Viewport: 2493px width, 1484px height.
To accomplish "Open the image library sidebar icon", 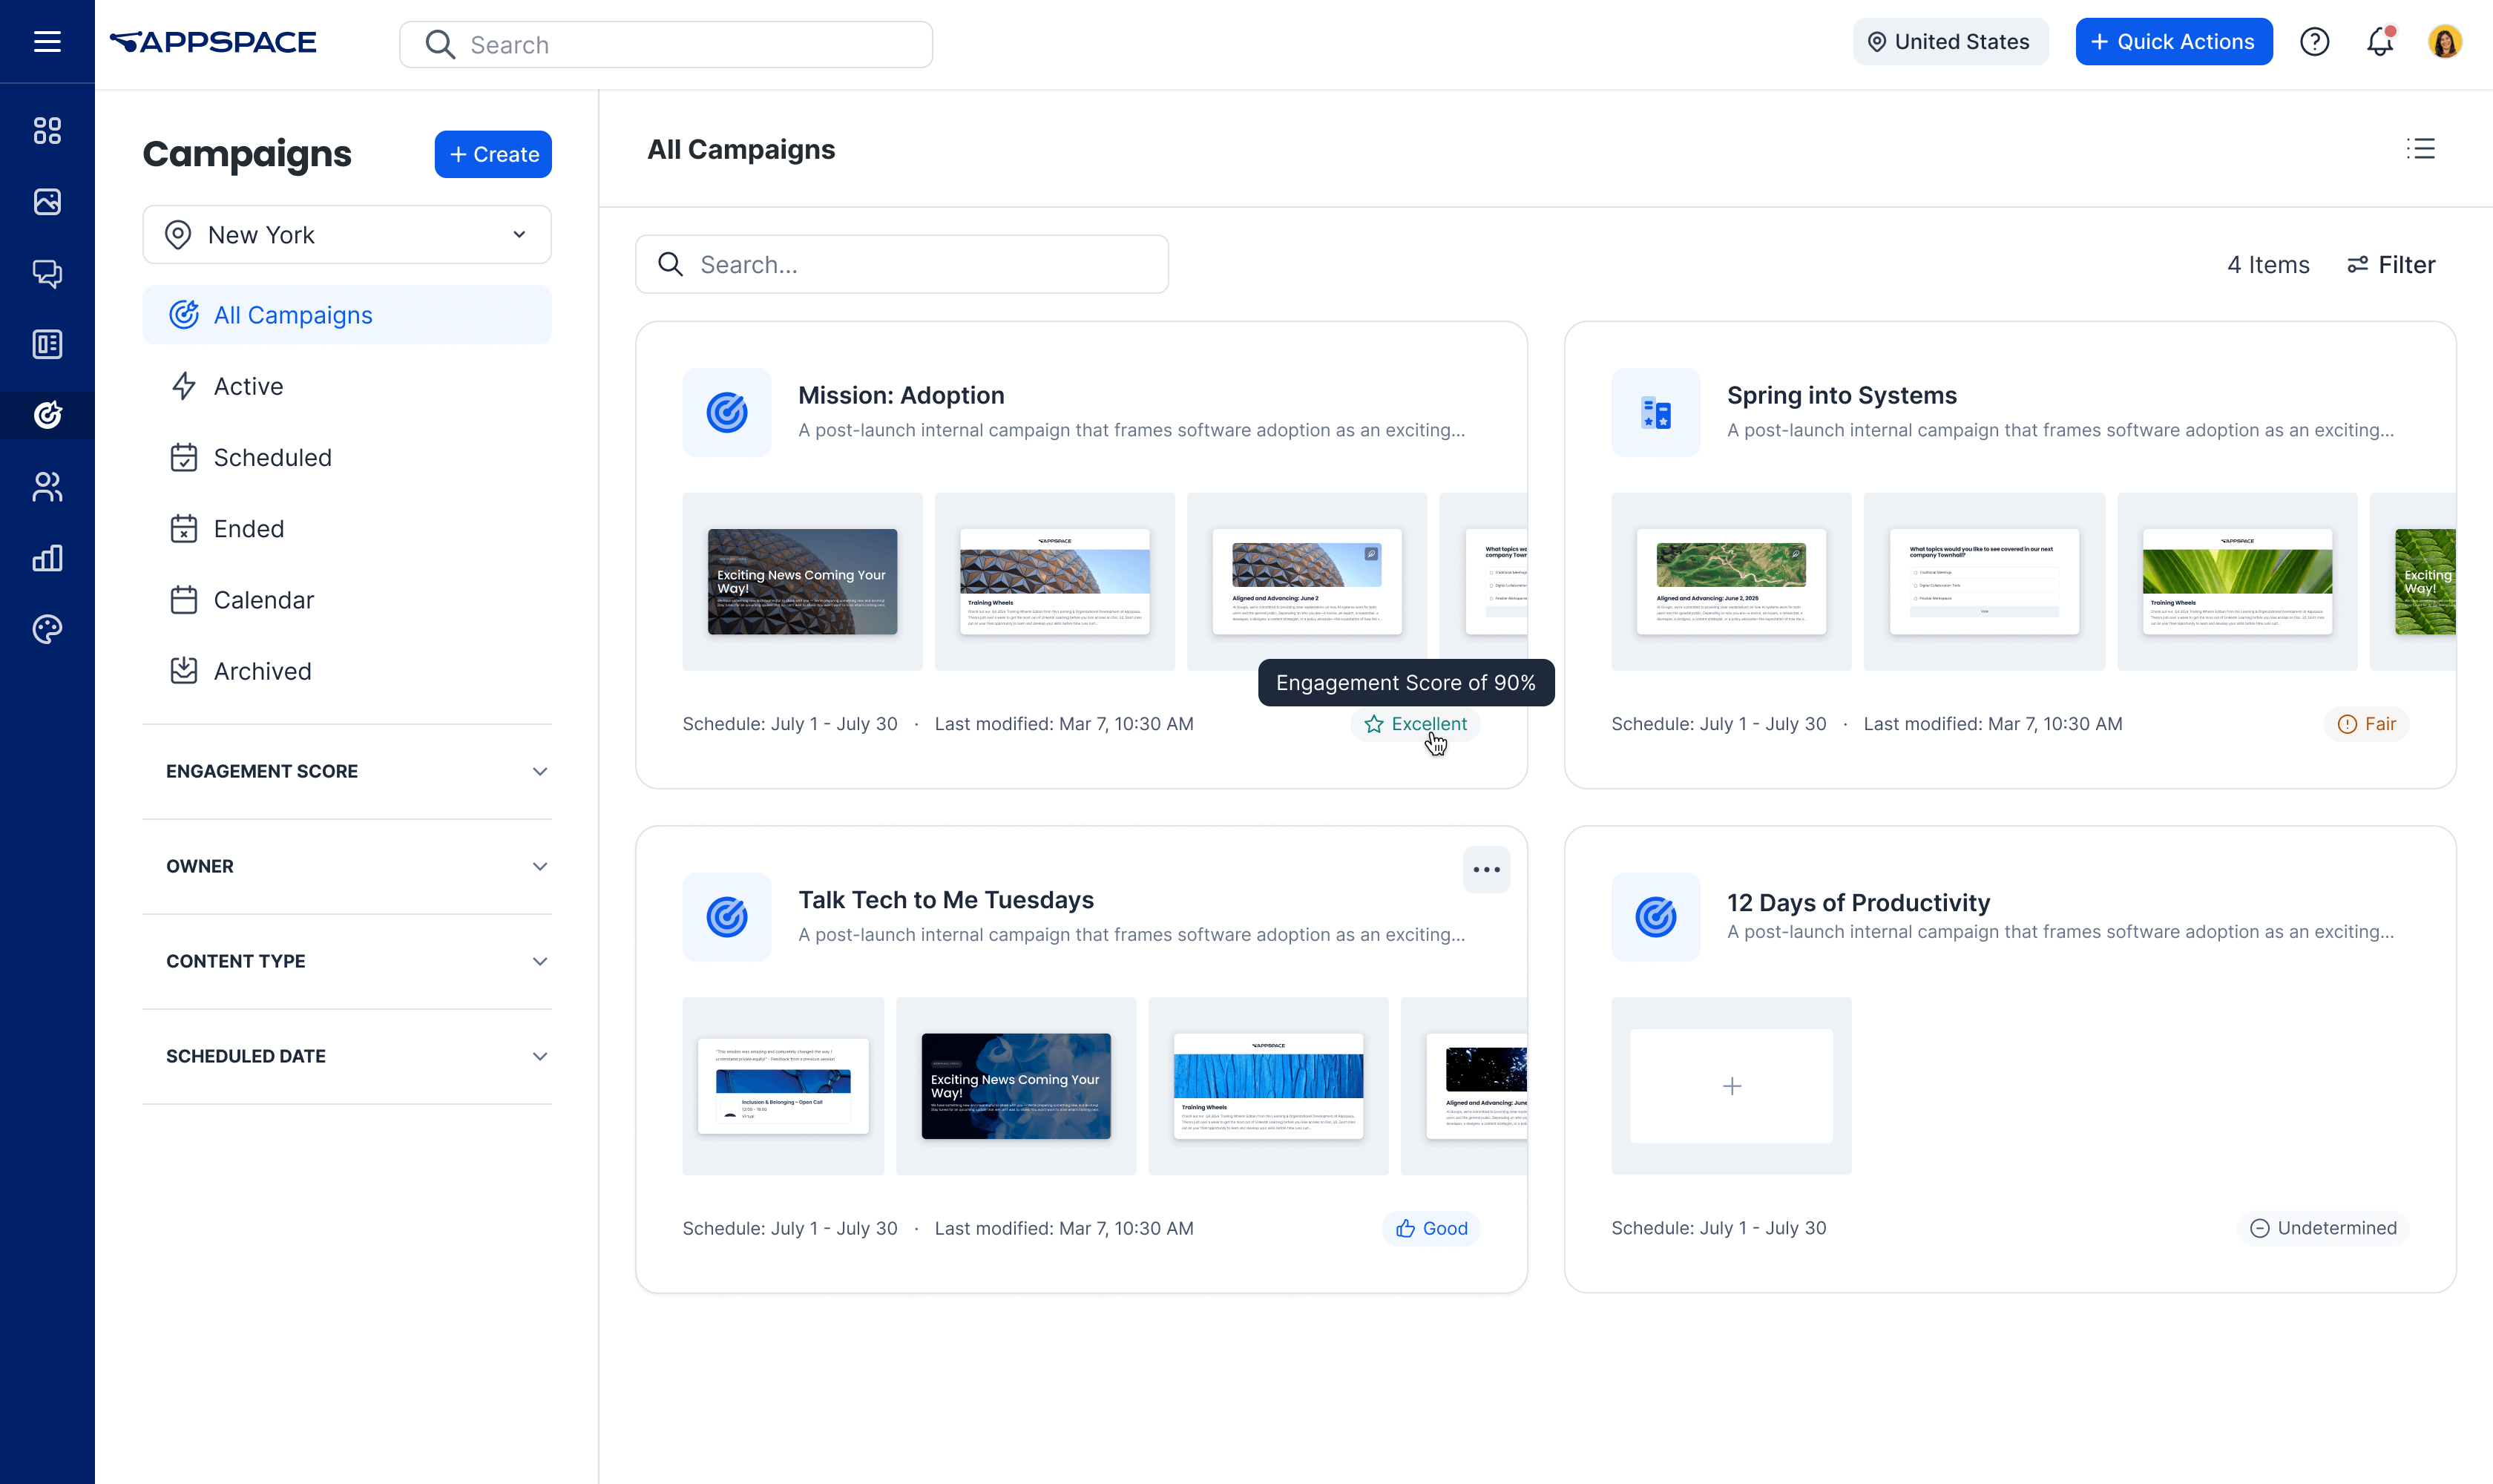I will click(x=47, y=202).
